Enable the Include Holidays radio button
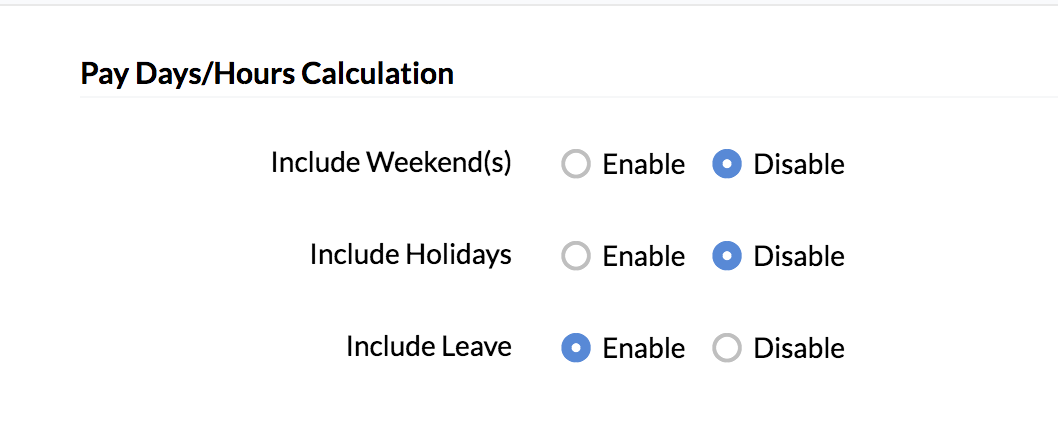 pos(576,257)
